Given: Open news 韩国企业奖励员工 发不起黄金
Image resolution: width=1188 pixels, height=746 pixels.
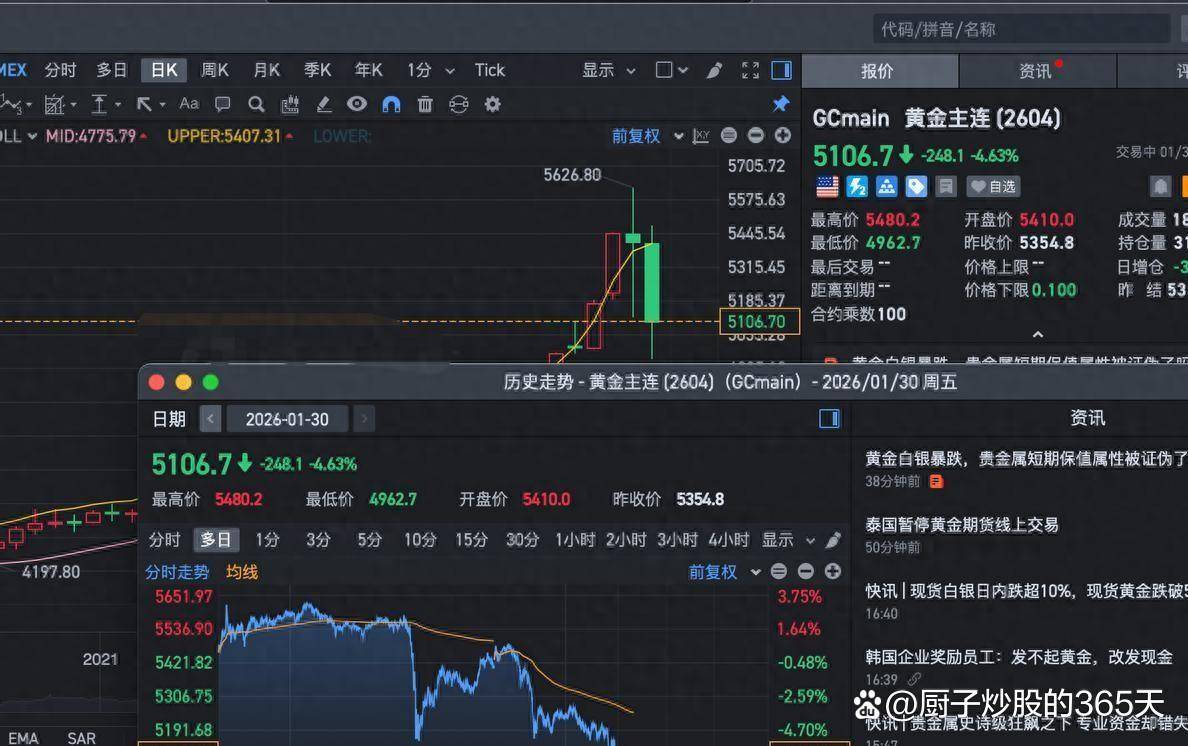Looking at the screenshot, I should (x=1019, y=657).
